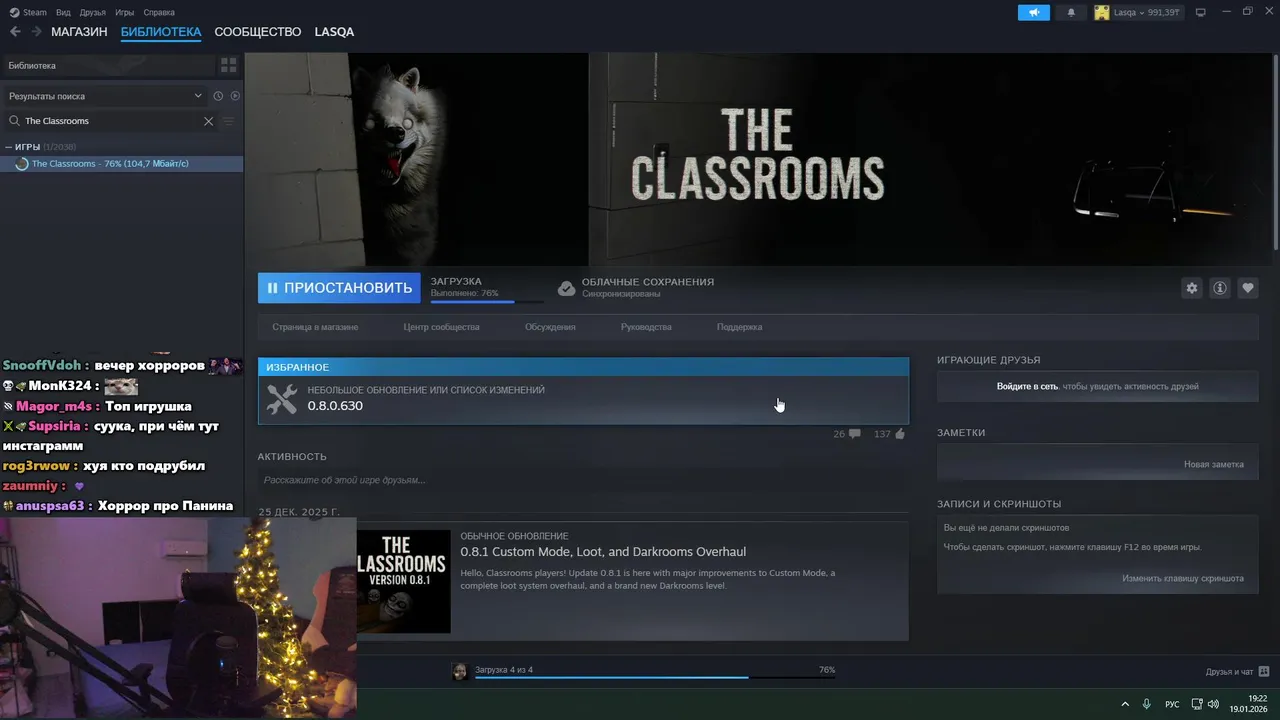Click the activity post input field

tap(583, 480)
